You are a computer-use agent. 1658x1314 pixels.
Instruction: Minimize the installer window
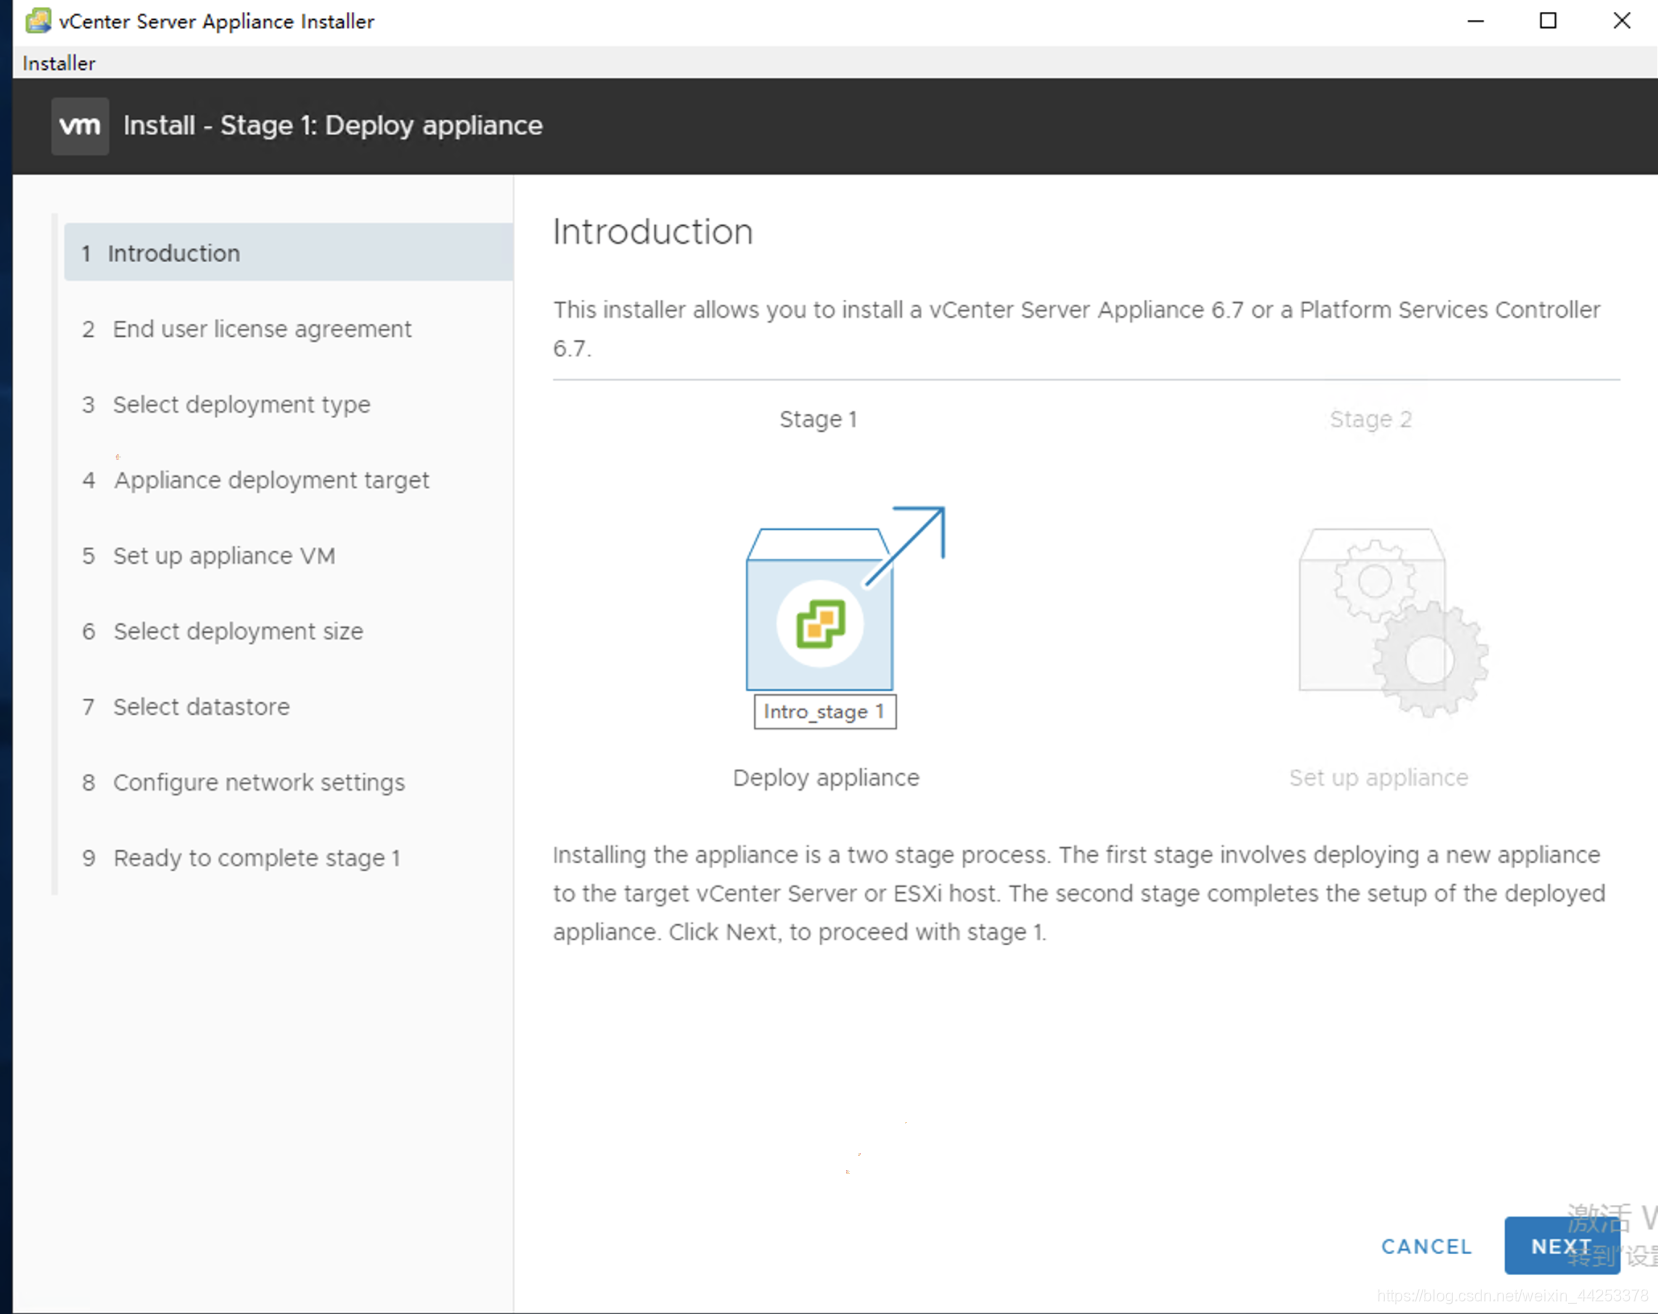click(1475, 21)
